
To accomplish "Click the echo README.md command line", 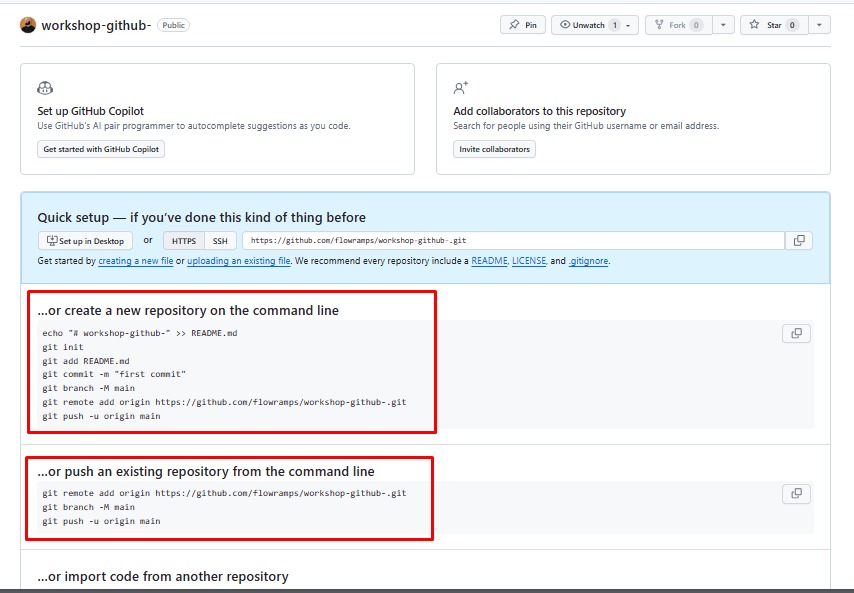I will (140, 333).
